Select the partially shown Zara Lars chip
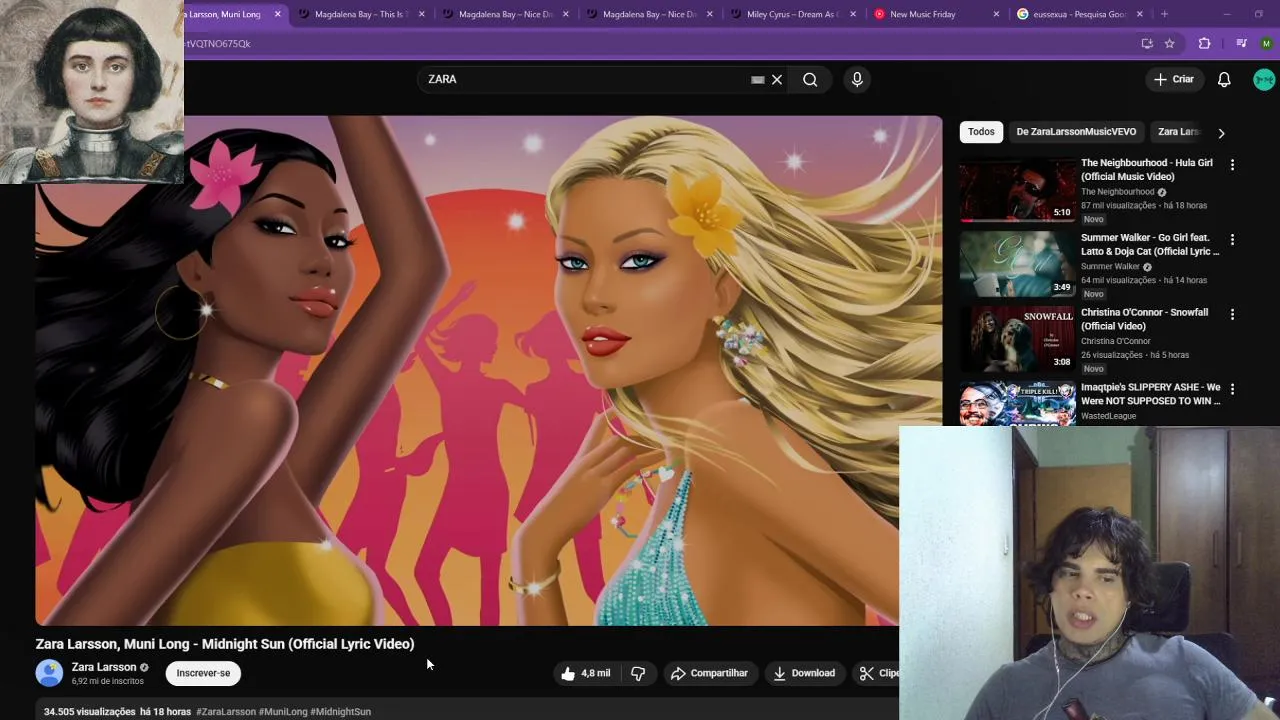Image resolution: width=1280 pixels, height=720 pixels. point(1177,132)
